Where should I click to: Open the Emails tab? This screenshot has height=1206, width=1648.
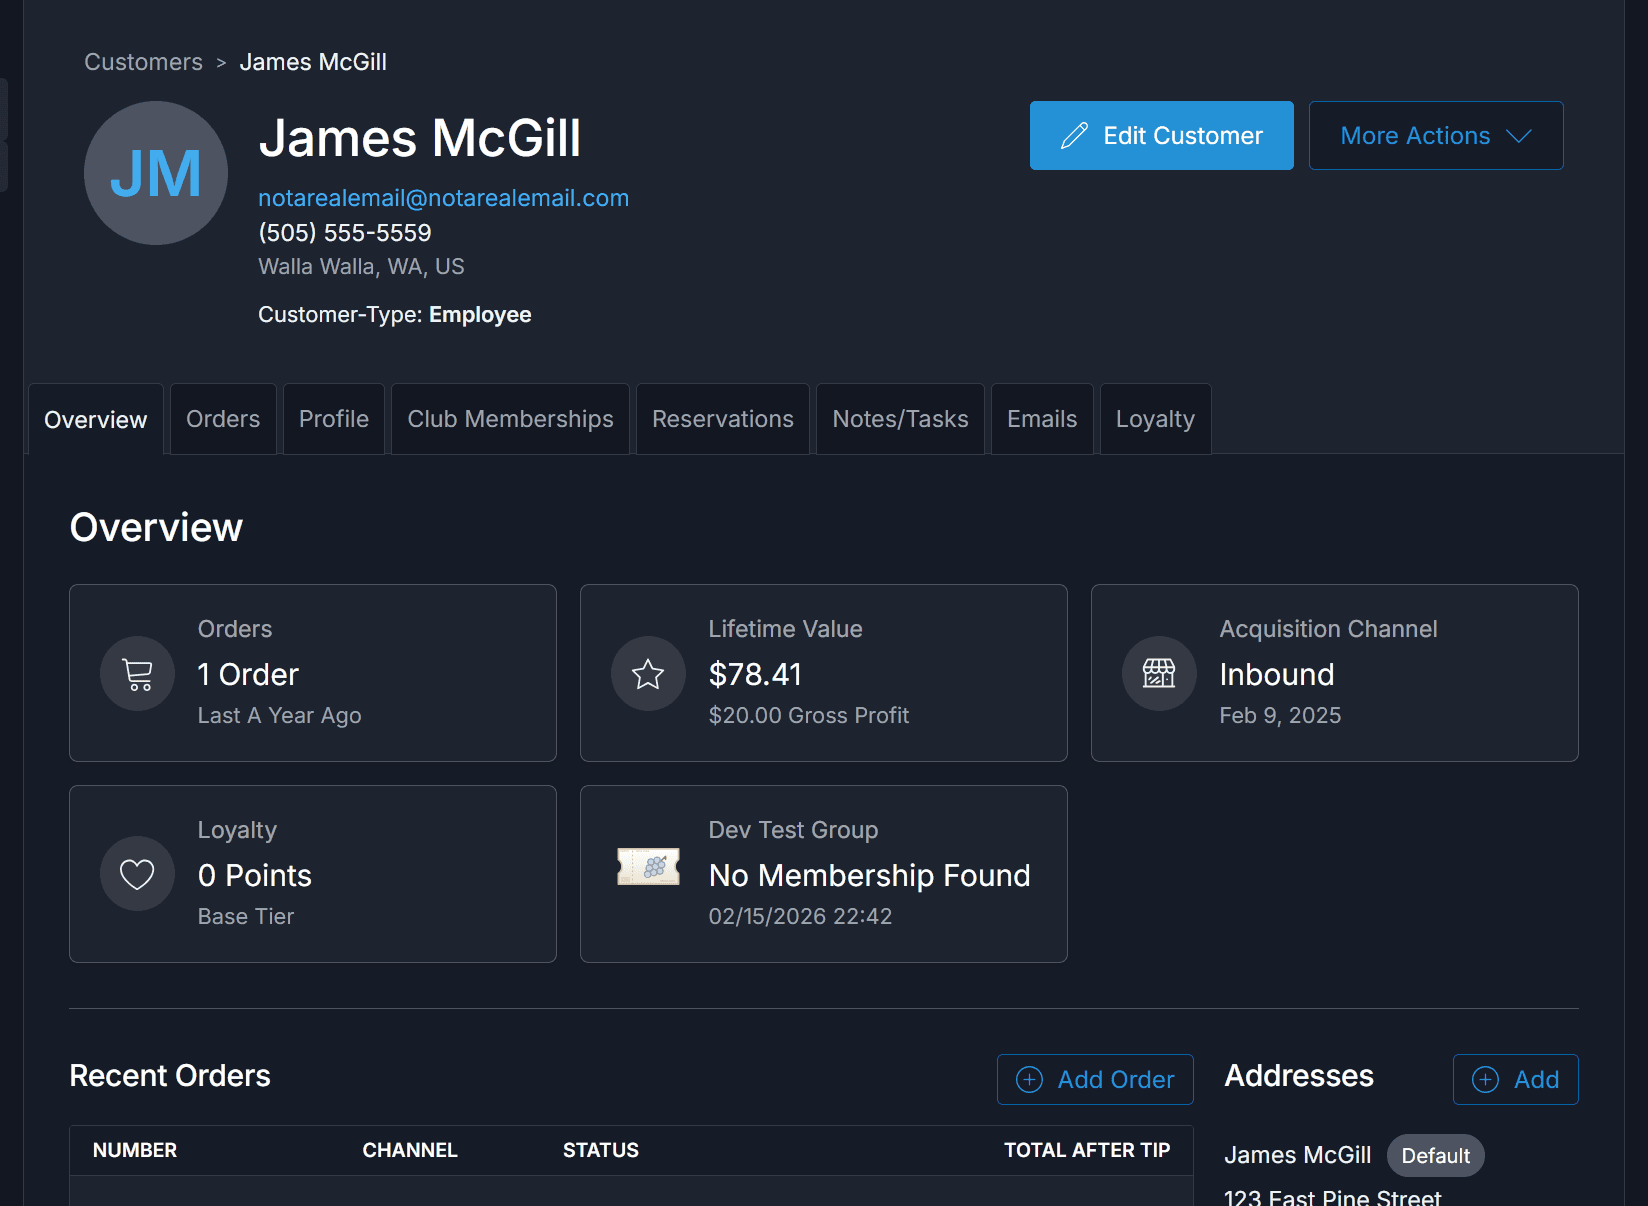pos(1042,419)
